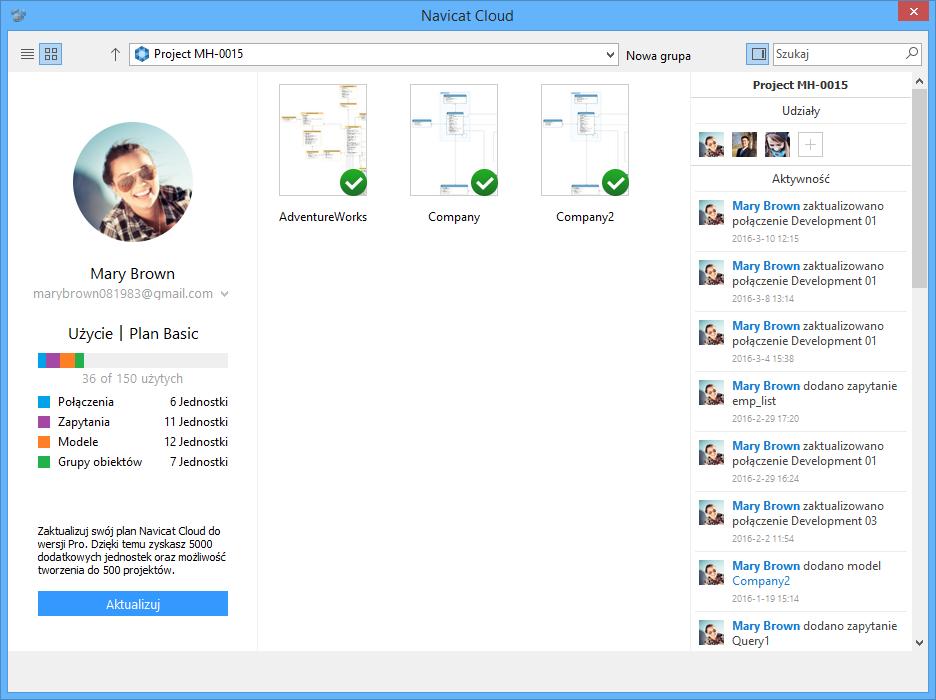Click avatar beside the Query1 activity
The height and width of the screenshot is (700, 936).
[712, 633]
